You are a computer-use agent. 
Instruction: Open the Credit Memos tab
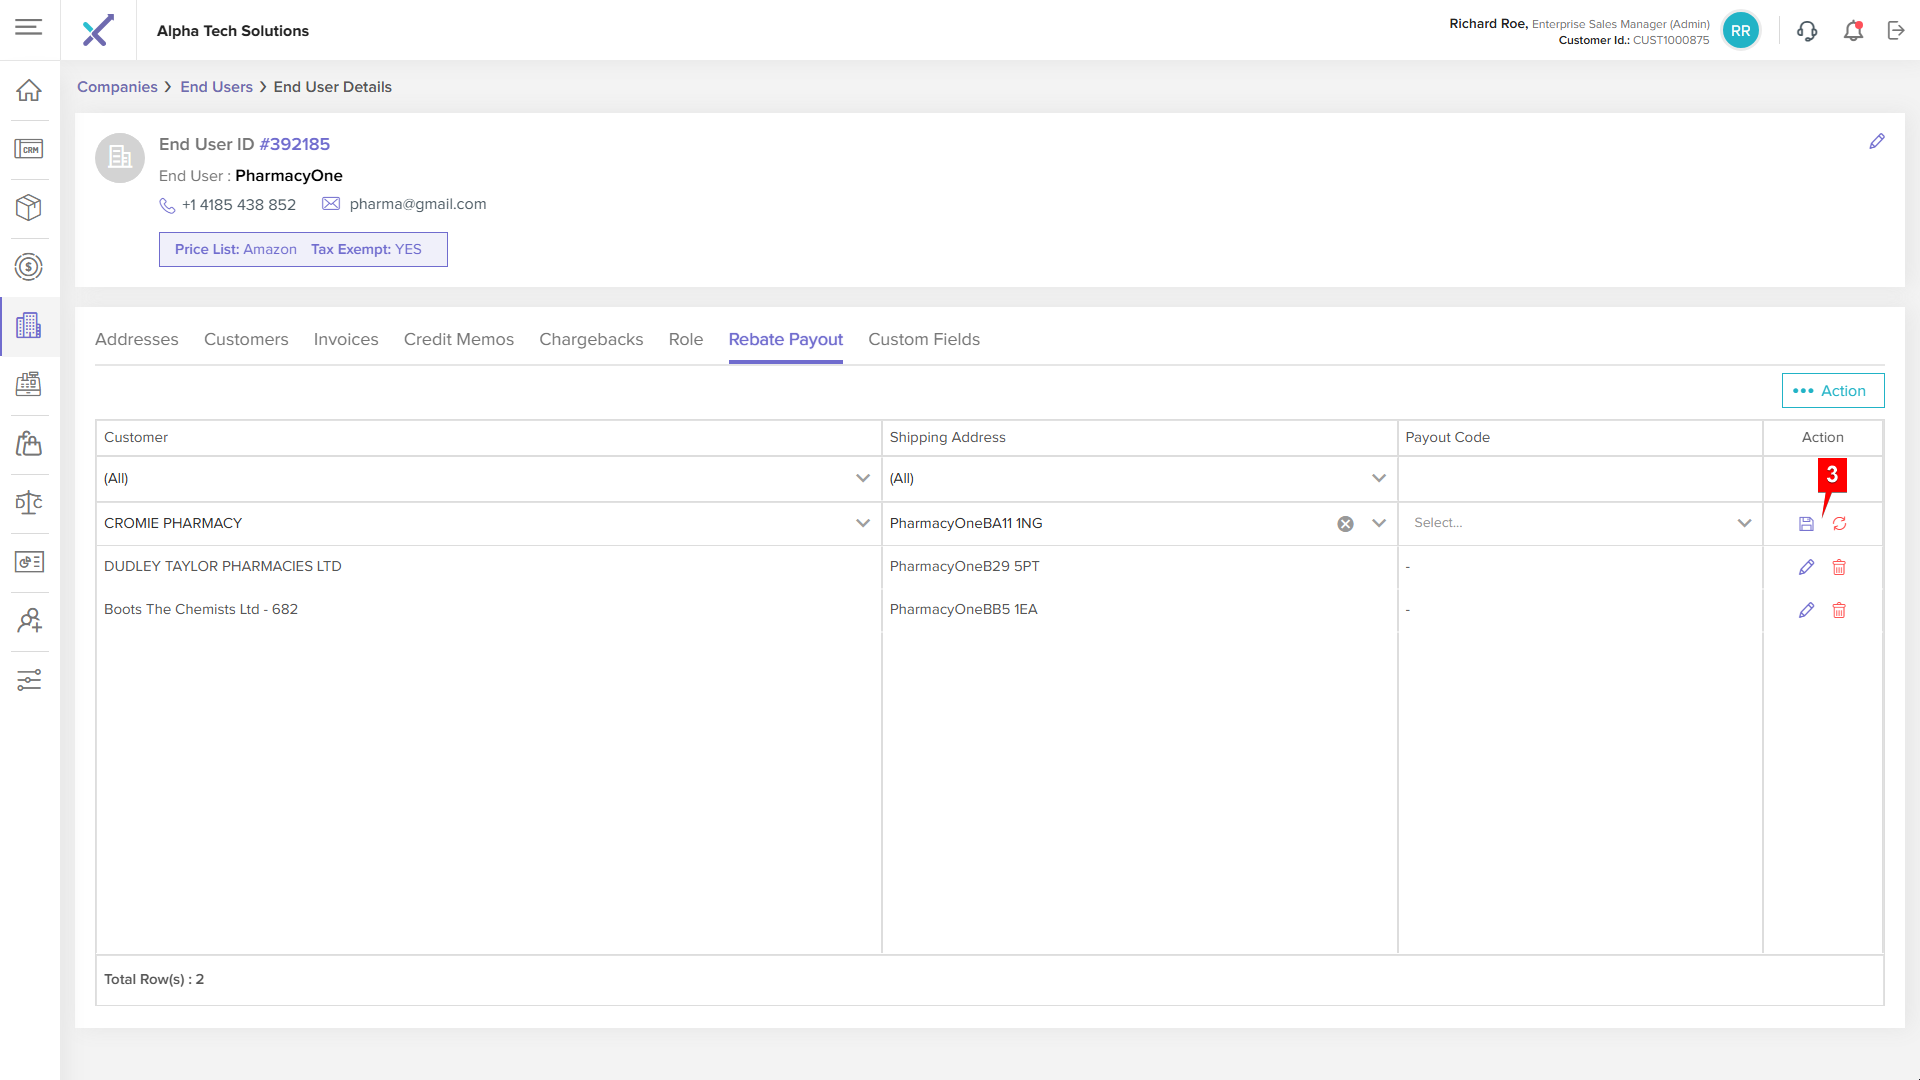(x=459, y=340)
